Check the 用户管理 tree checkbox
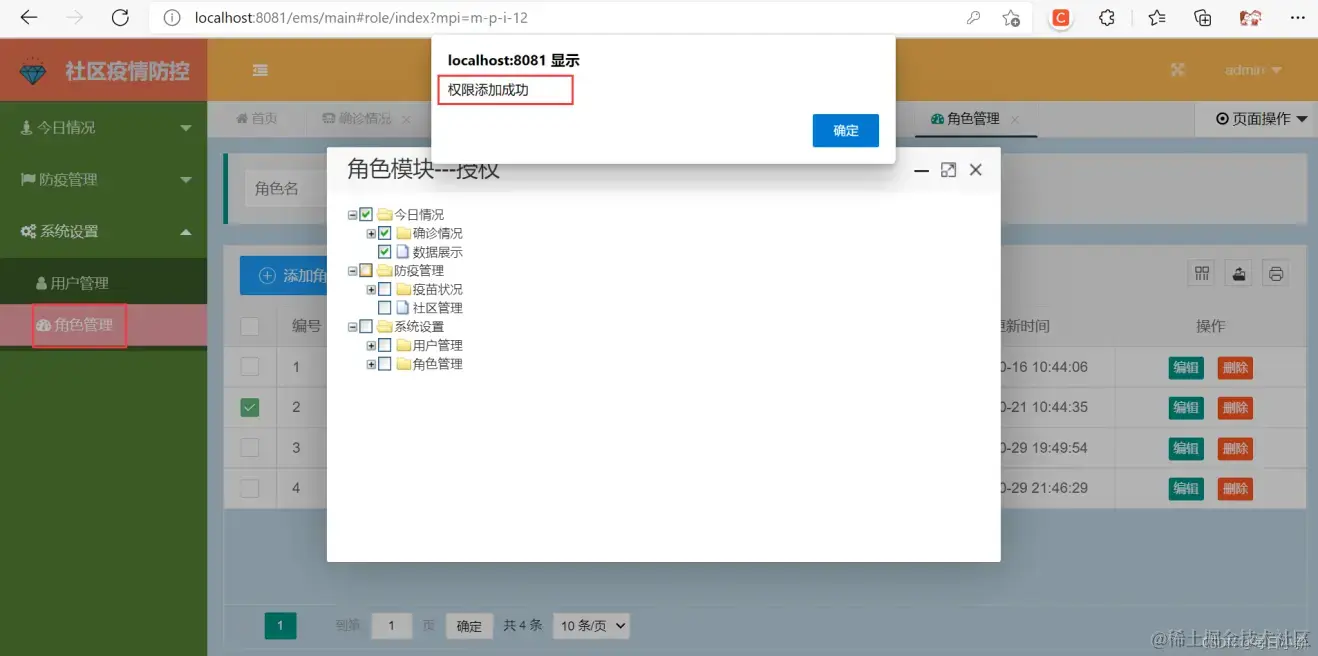Screen dimensions: 1318x656 pos(385,345)
